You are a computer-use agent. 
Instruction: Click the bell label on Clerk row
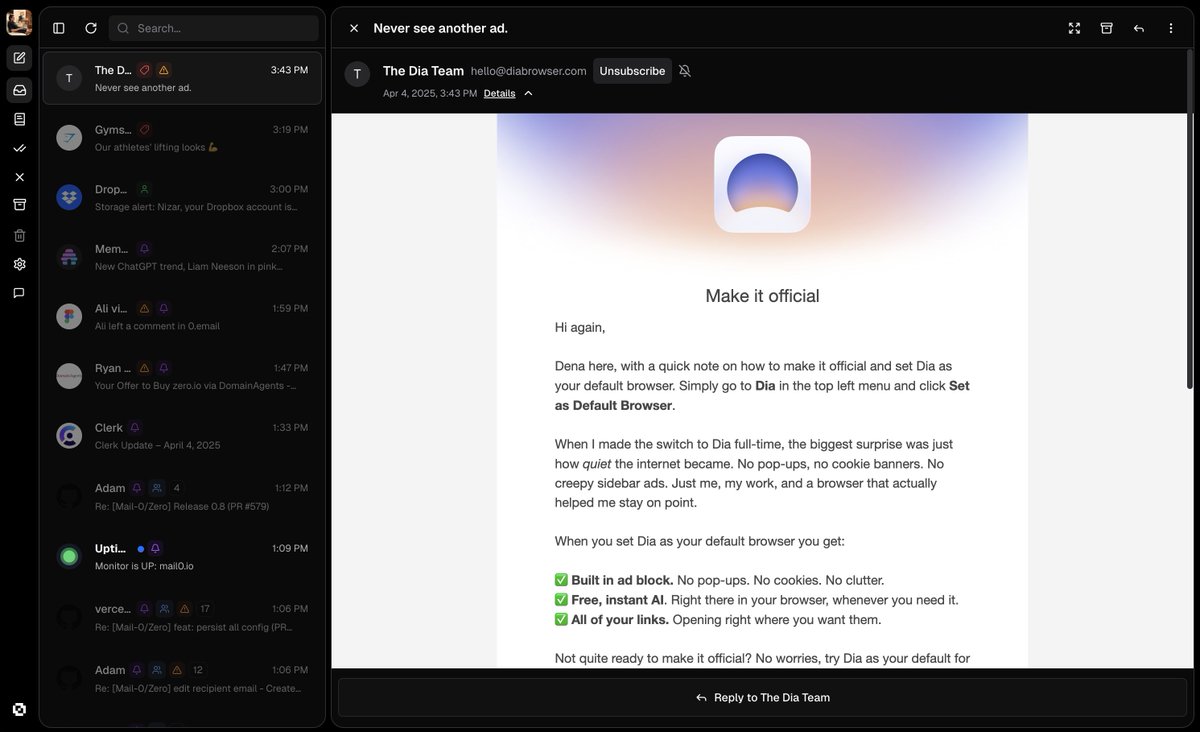point(135,428)
